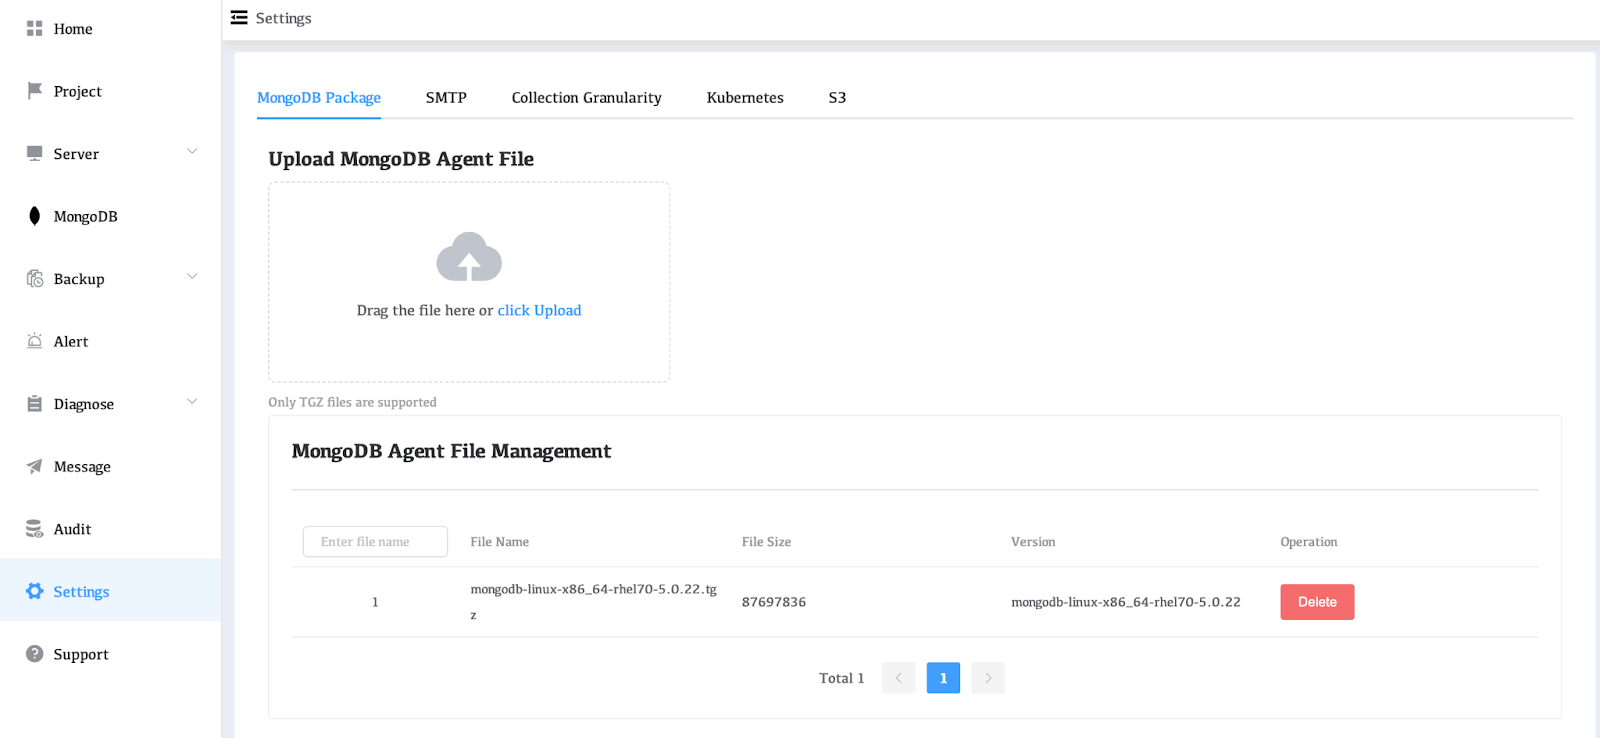The width and height of the screenshot is (1600, 738).
Task: Expand the Backup submenu arrow
Action: (192, 277)
